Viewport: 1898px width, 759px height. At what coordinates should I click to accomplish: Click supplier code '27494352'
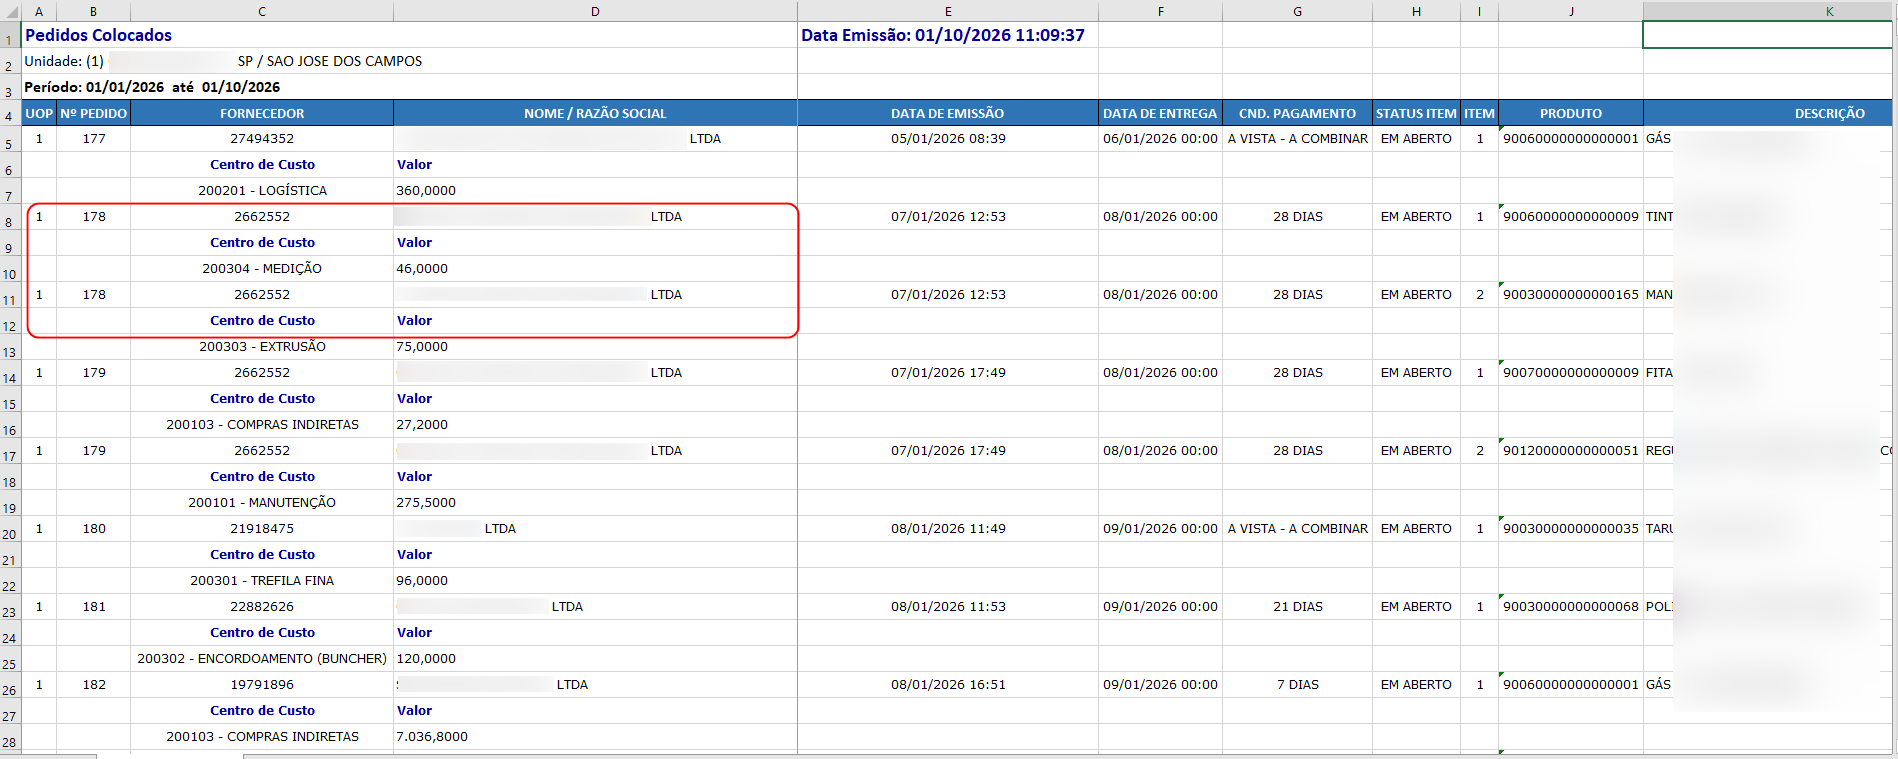pos(262,139)
